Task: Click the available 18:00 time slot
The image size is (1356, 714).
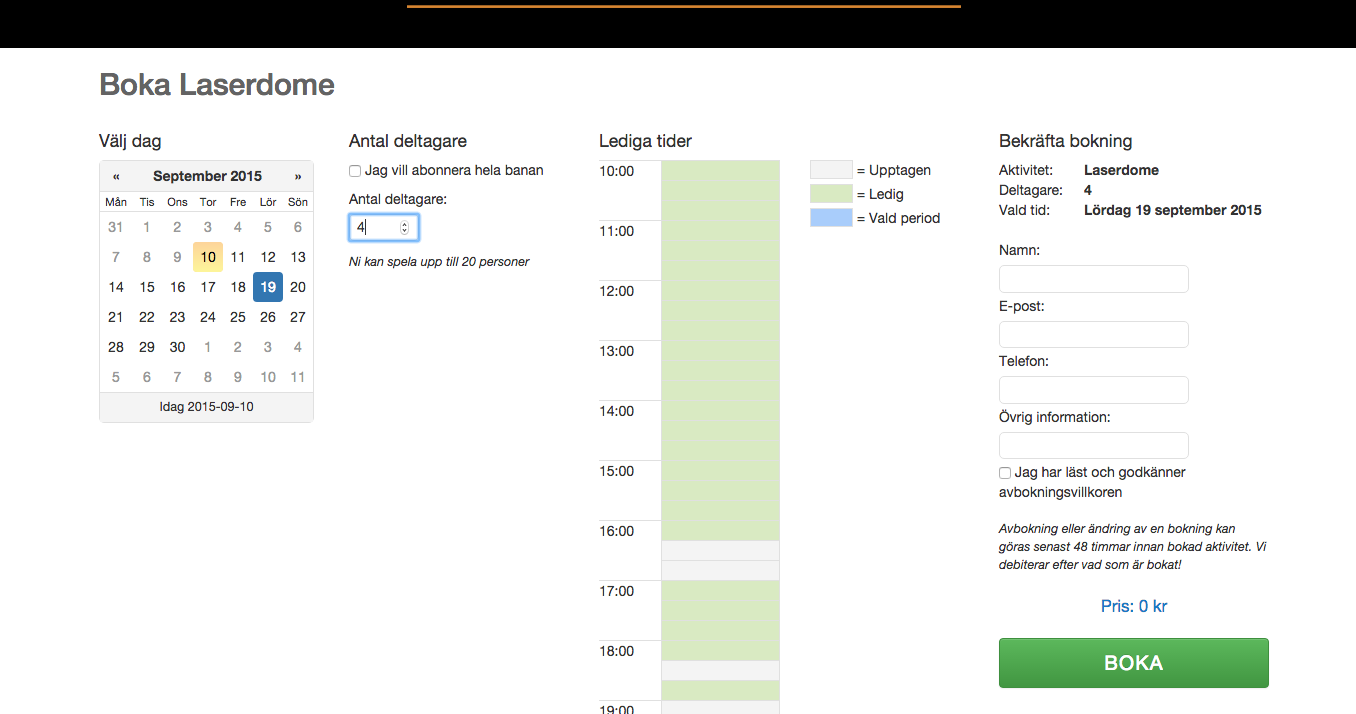Action: 720,650
